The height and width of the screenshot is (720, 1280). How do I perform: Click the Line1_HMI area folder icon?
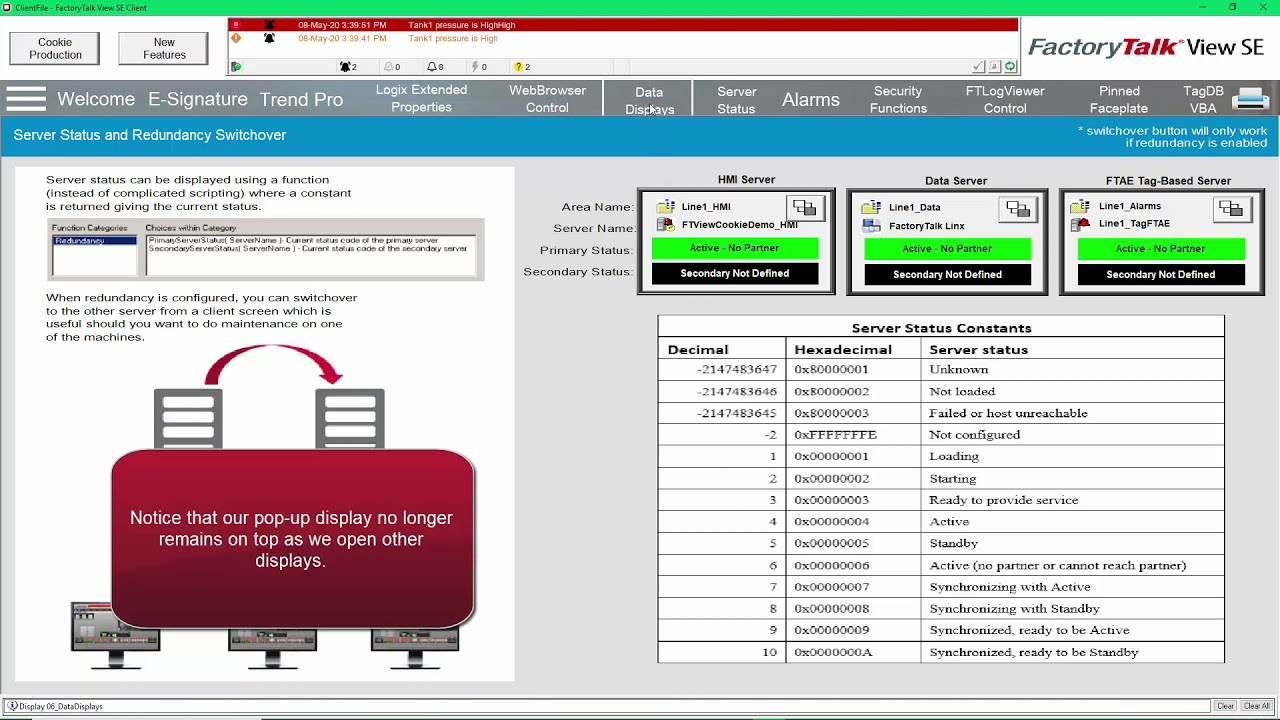[665, 207]
